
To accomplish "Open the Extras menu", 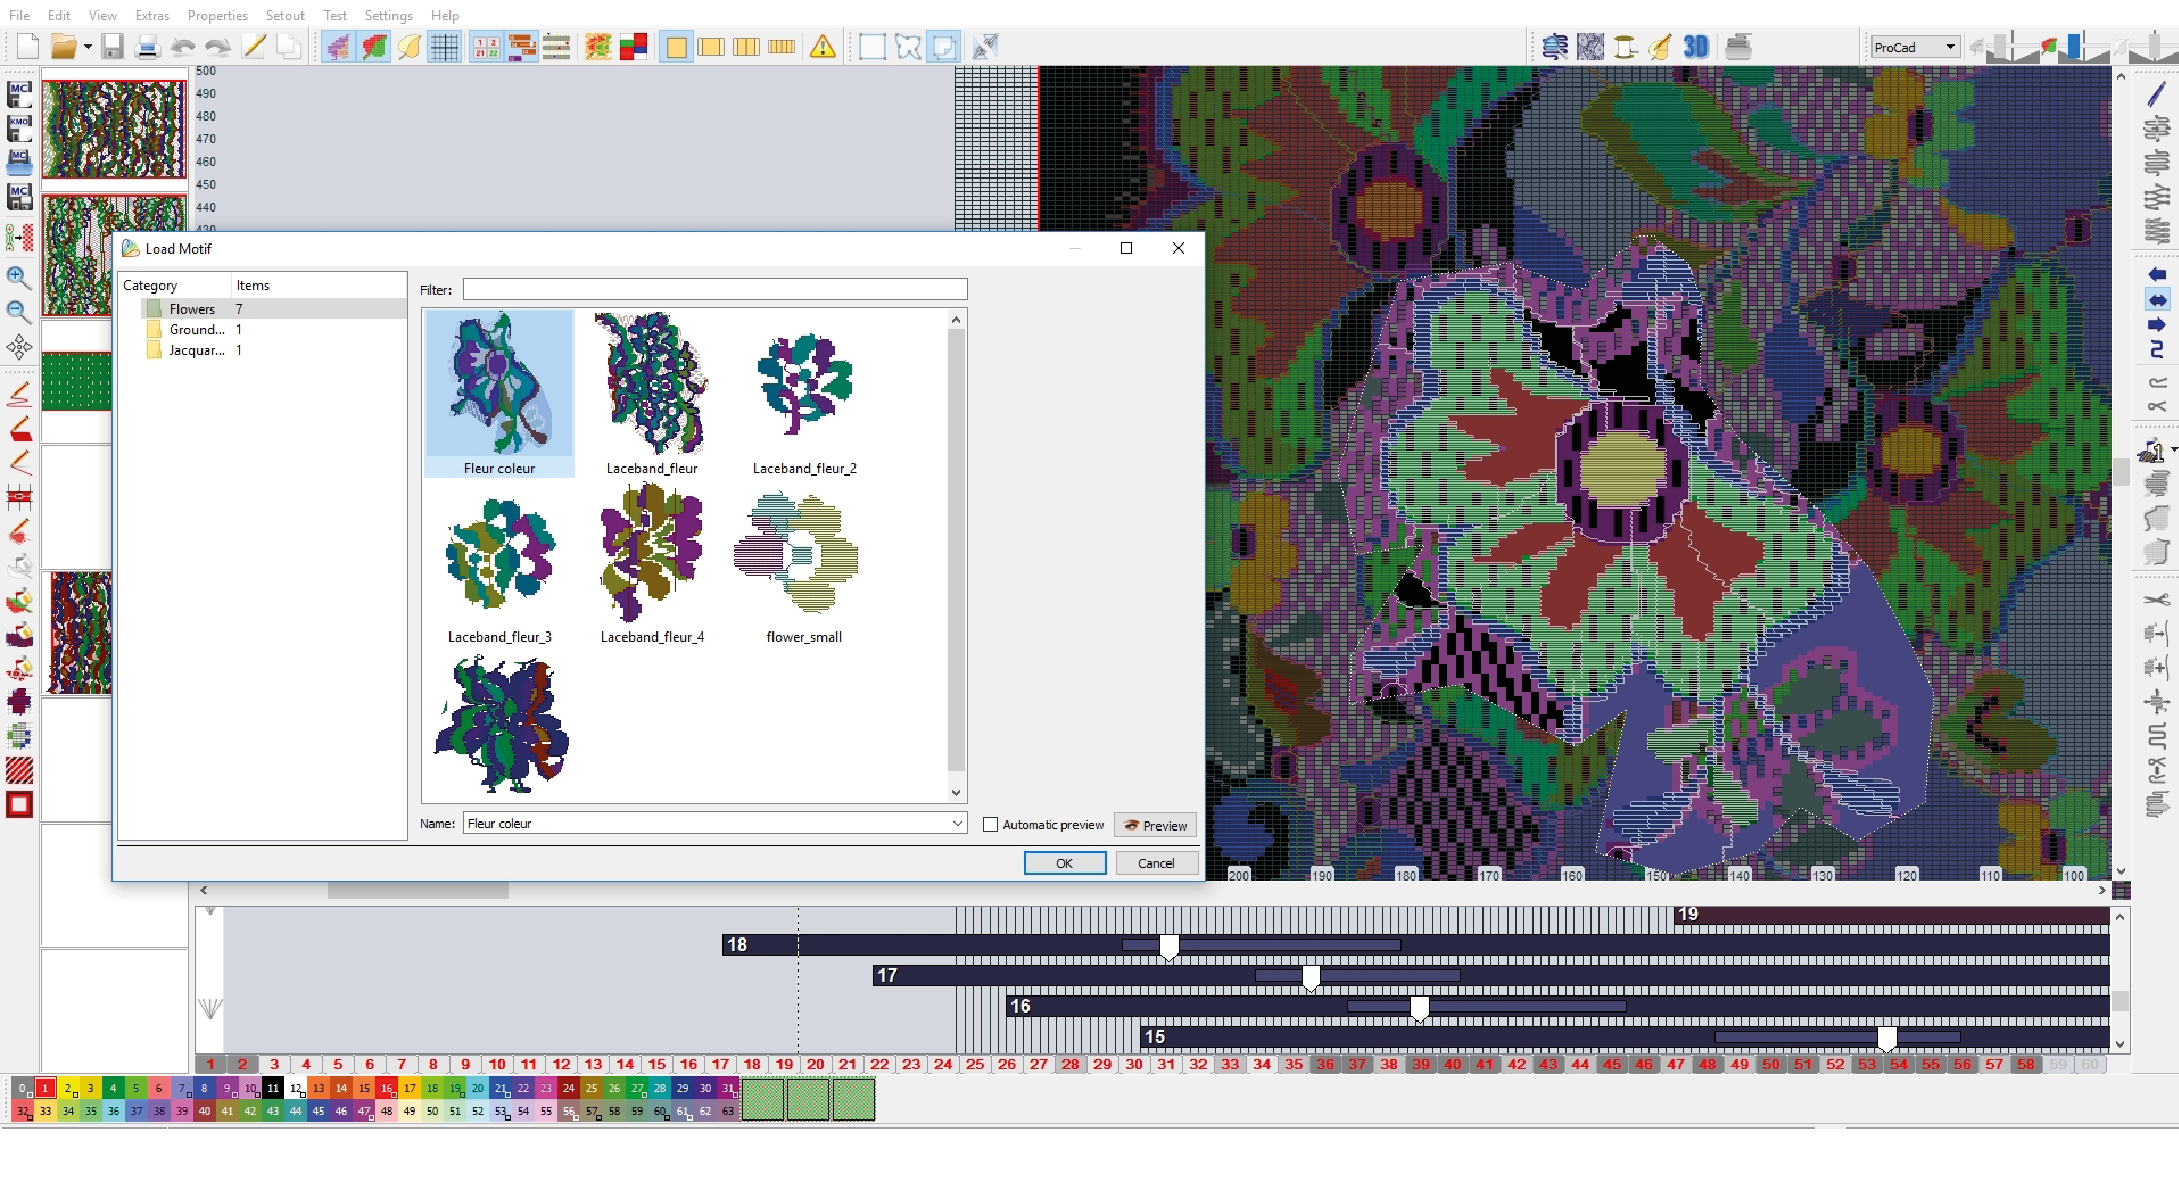I will (152, 15).
